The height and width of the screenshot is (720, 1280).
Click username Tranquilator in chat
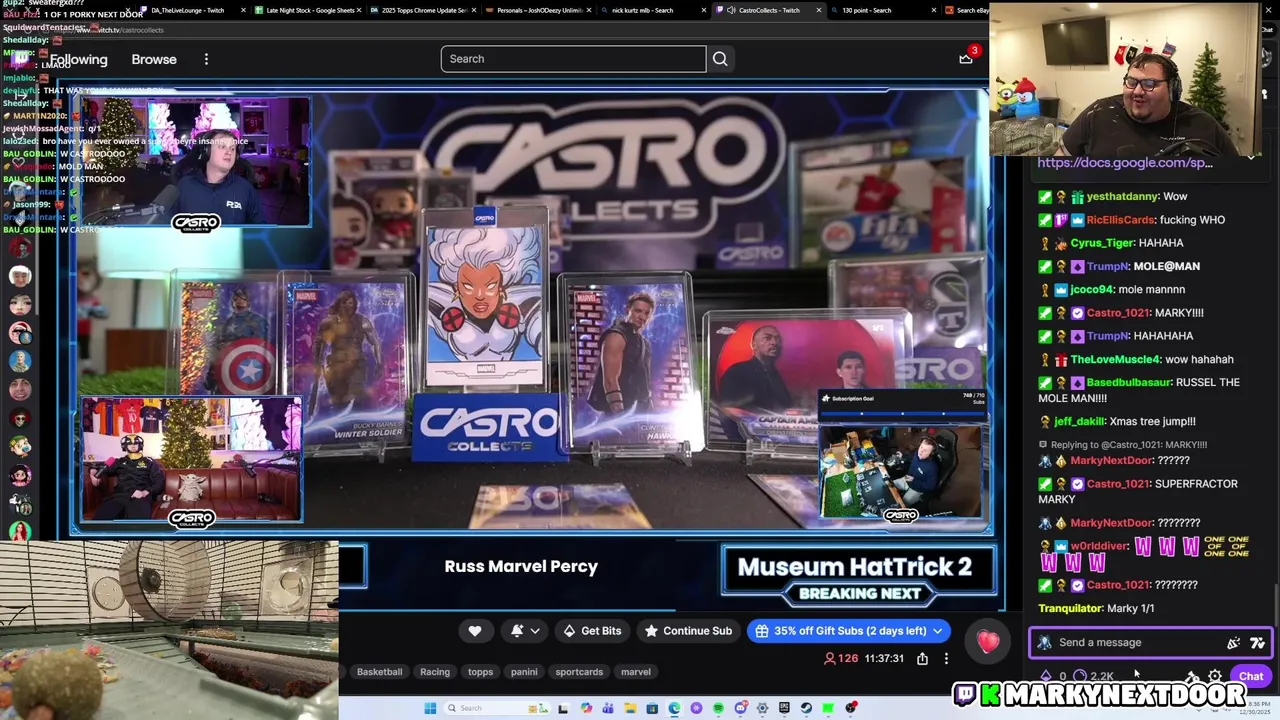click(1070, 608)
